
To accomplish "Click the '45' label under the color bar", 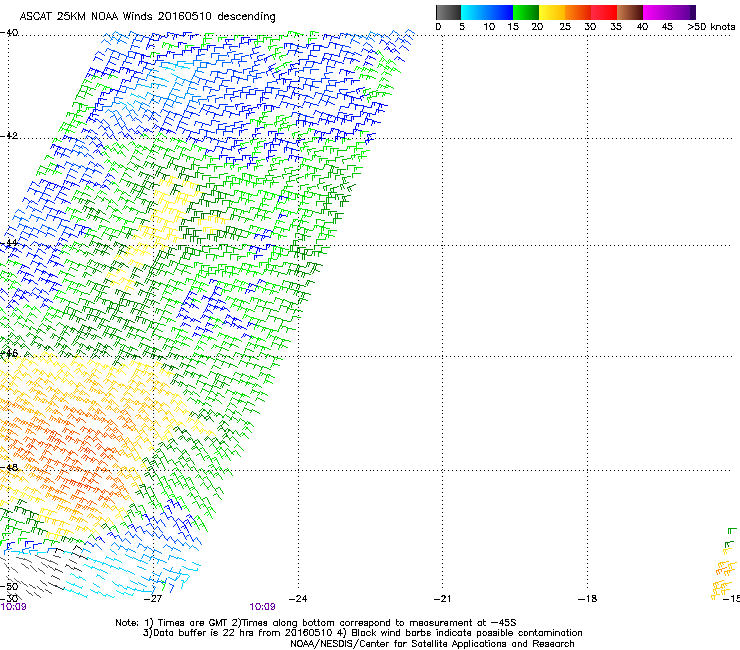I will (667, 27).
